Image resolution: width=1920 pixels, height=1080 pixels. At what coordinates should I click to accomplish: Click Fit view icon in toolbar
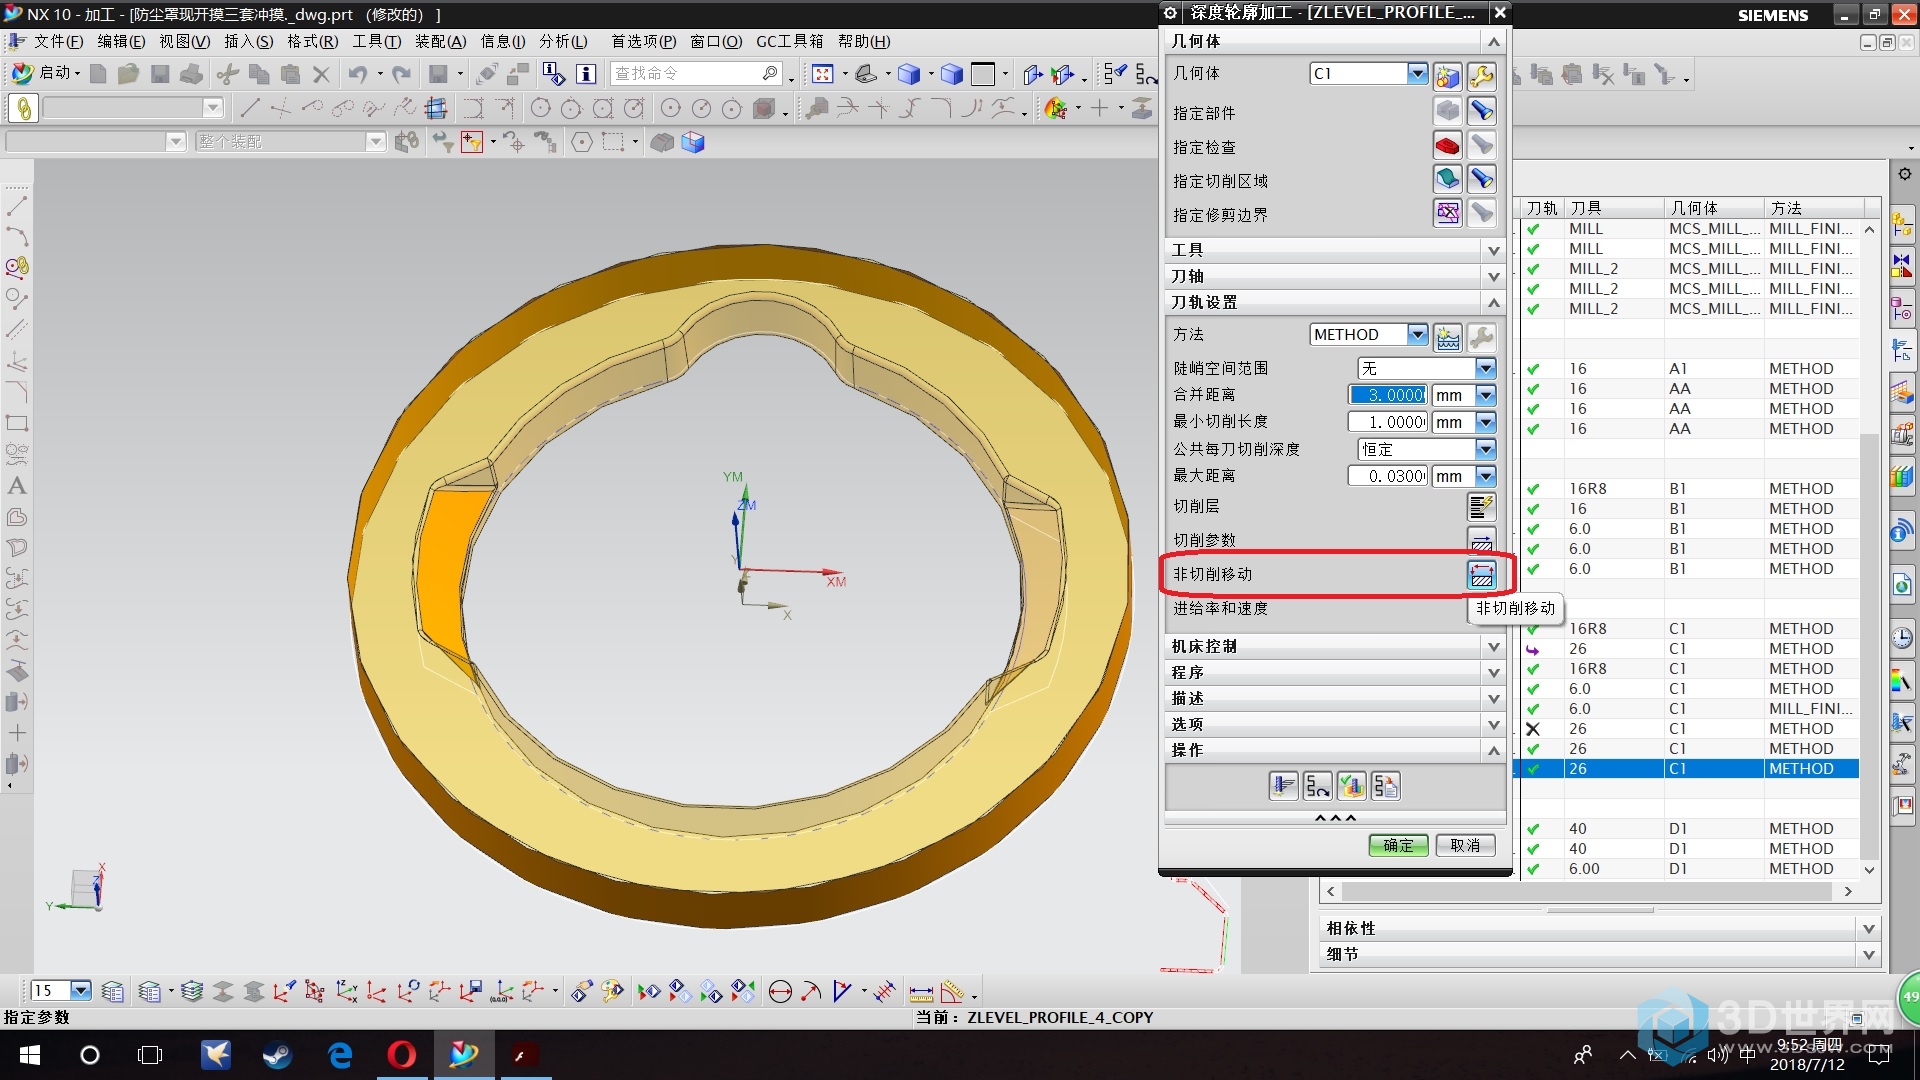point(823,74)
